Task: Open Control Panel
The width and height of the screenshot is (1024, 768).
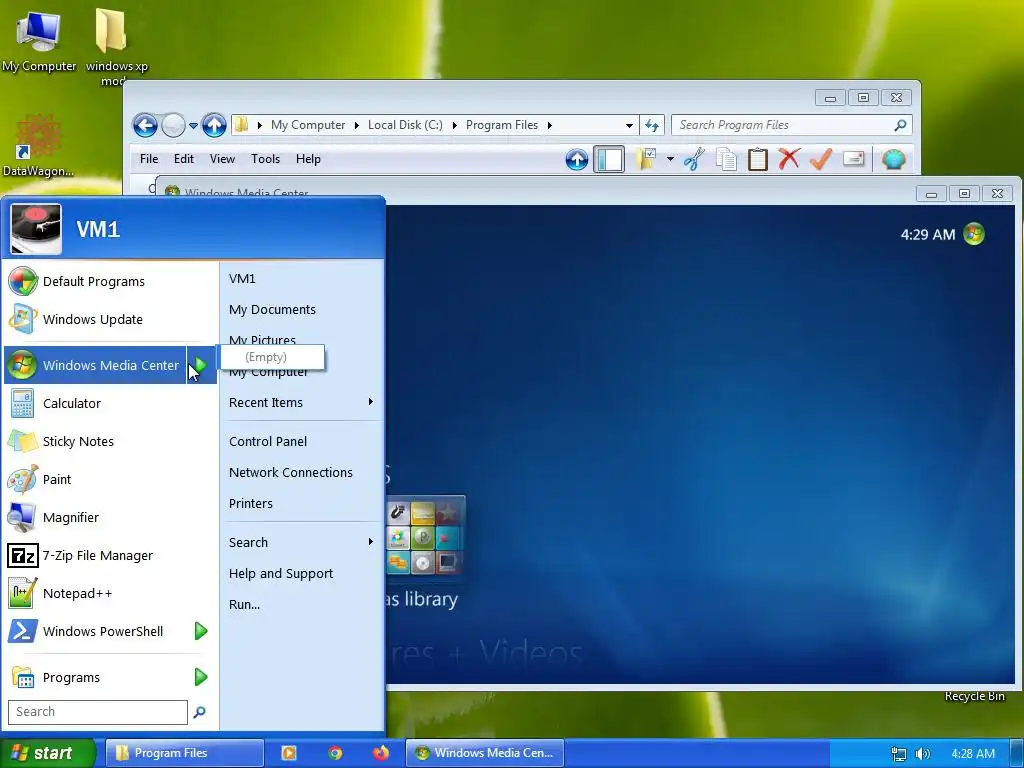Action: (268, 441)
